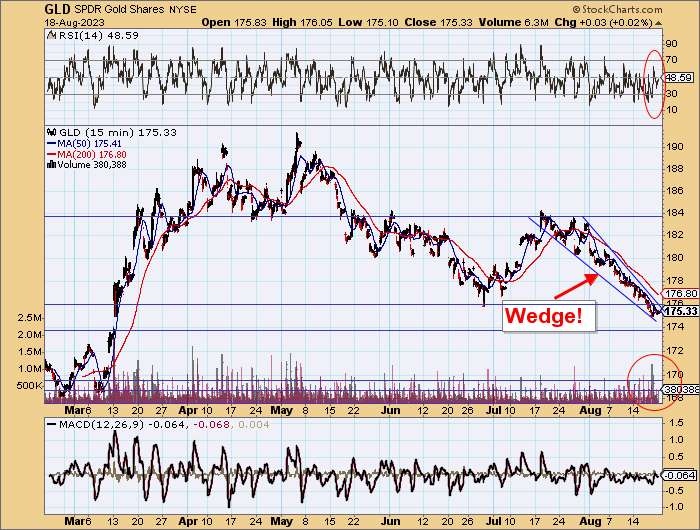The image size is (700, 530).
Task: Click the 2.5M volume axis label
Action: tap(30, 318)
